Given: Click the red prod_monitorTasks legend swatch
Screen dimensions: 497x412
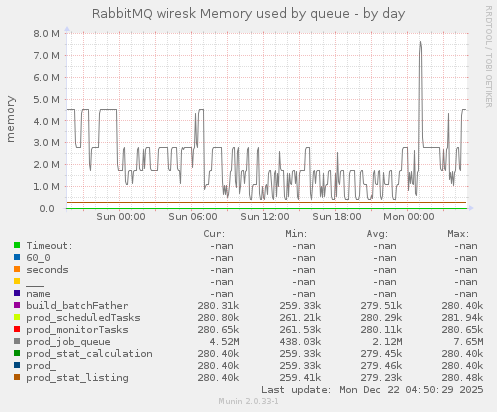Looking at the screenshot, I should tap(17, 329).
